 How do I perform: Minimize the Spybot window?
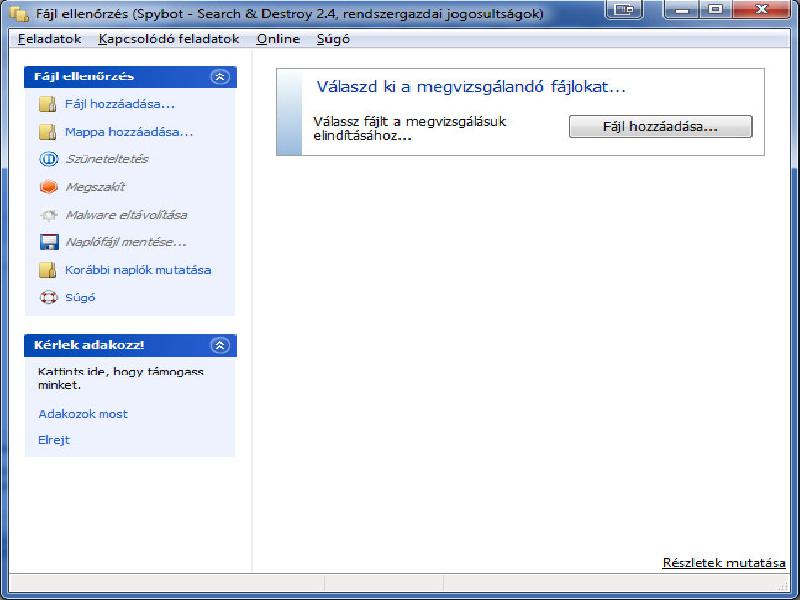tap(682, 9)
